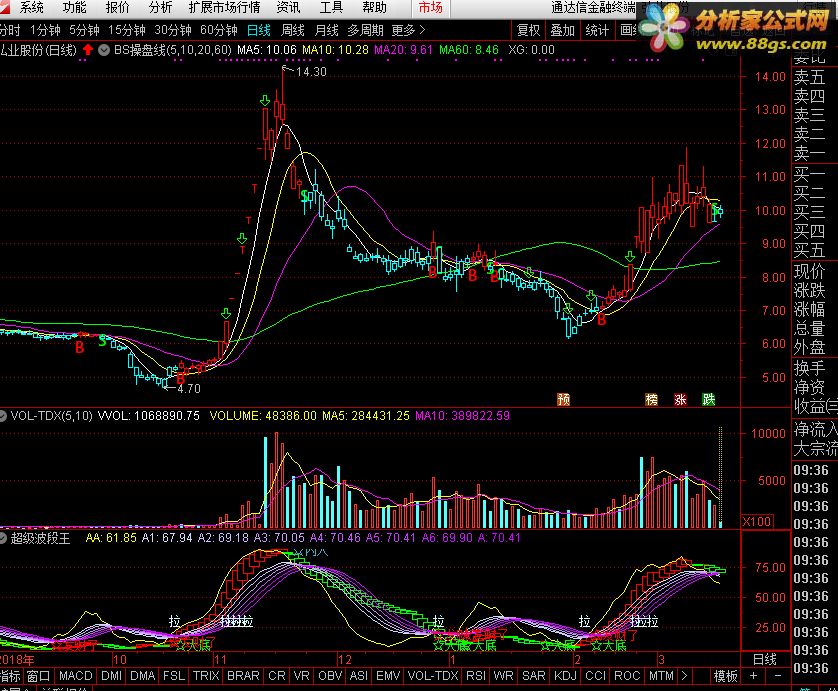Select the MACD indicator tab
This screenshot has width=838, height=691.
75,676
